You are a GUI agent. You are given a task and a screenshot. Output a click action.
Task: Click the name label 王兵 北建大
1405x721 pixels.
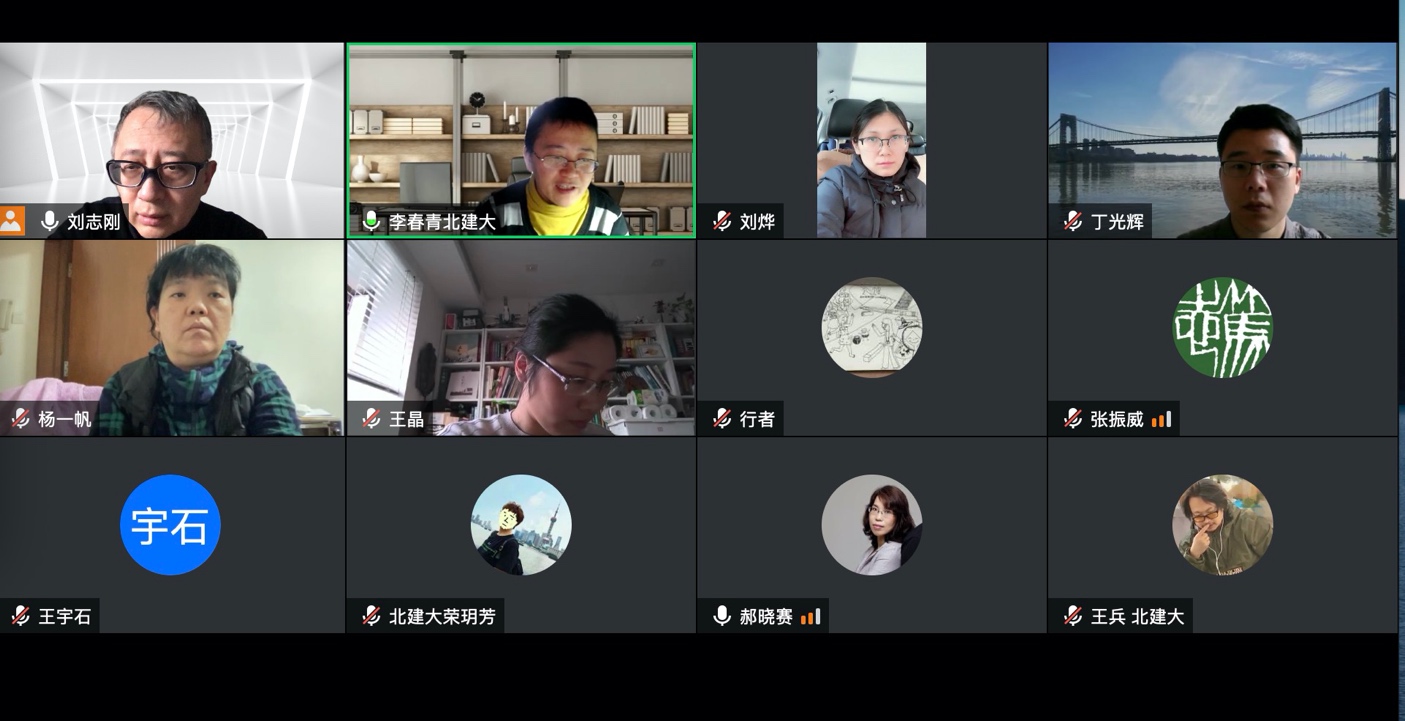click(x=1138, y=616)
